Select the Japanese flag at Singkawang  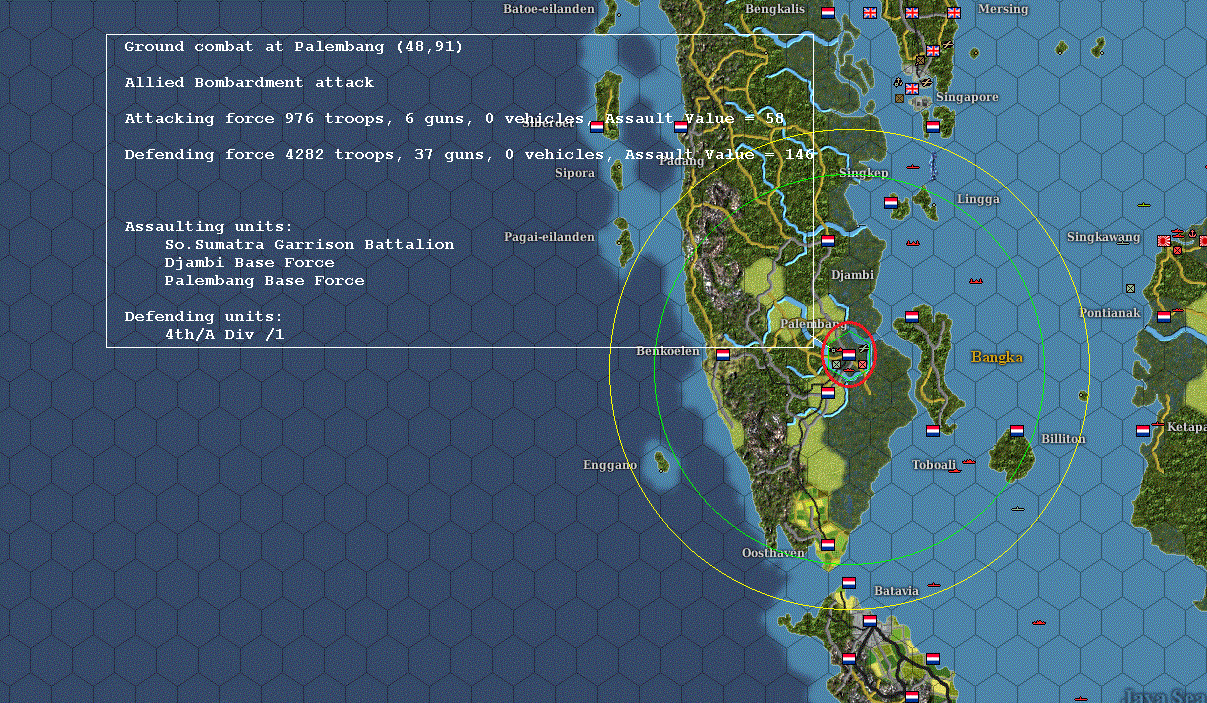1164,241
